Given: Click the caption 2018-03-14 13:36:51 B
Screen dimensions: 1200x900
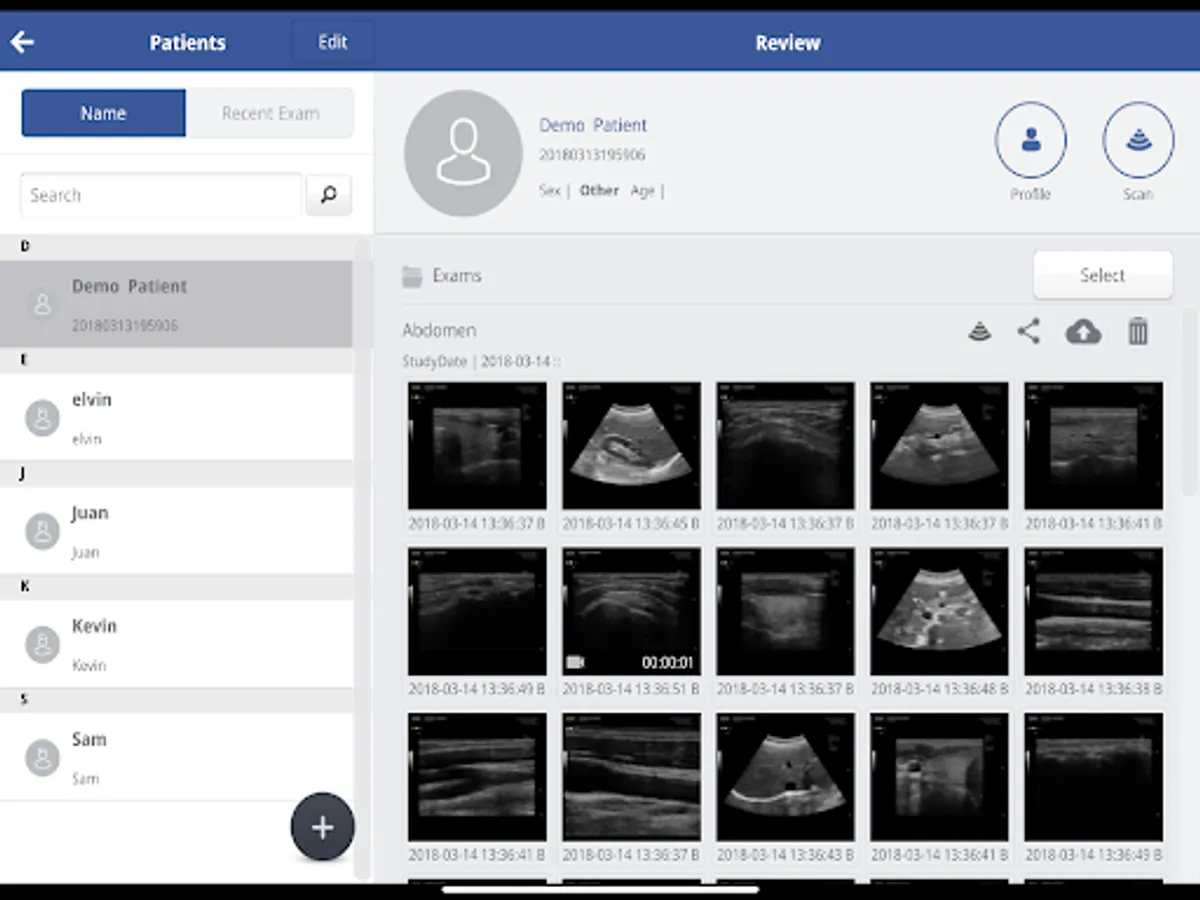Looking at the screenshot, I should click(x=631, y=689).
